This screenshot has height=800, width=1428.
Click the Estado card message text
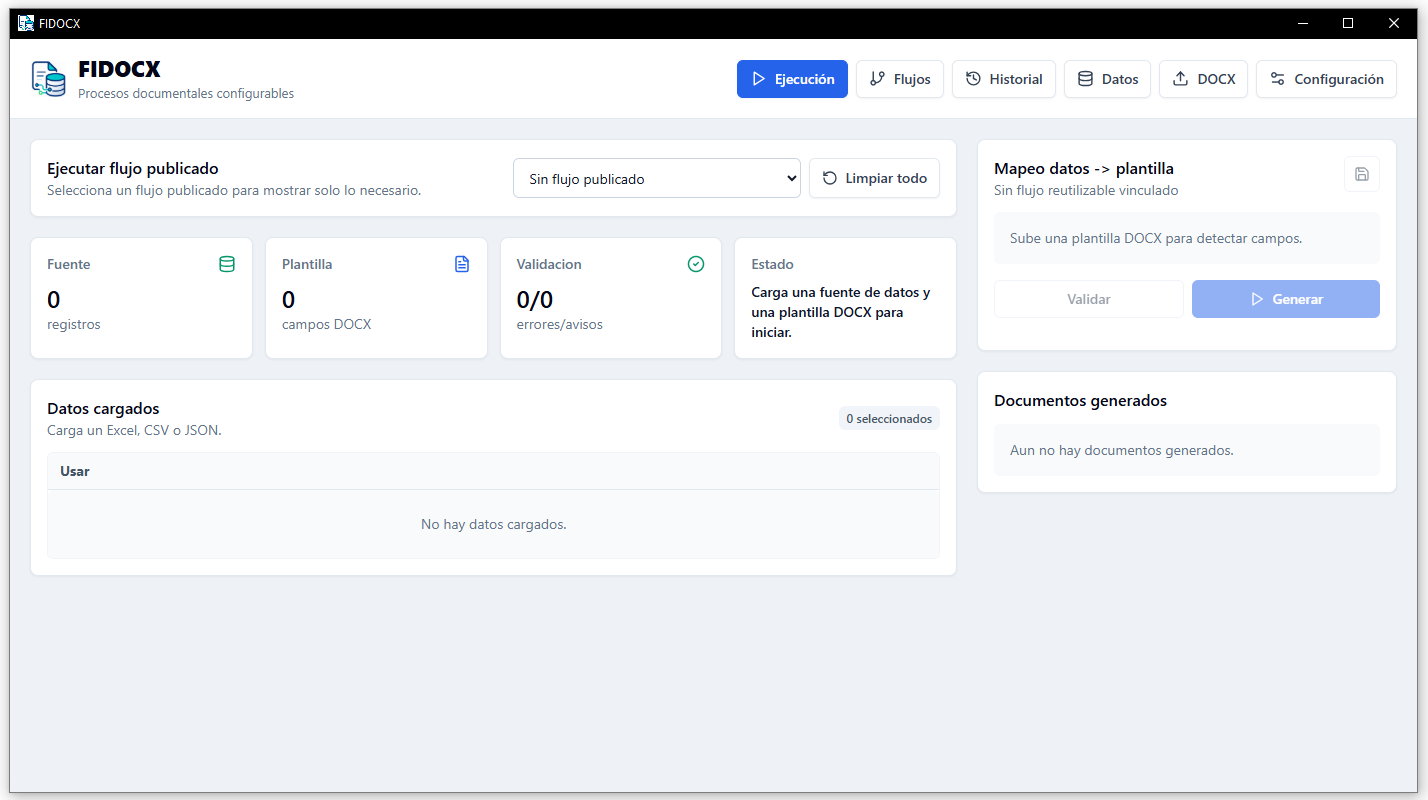point(841,312)
